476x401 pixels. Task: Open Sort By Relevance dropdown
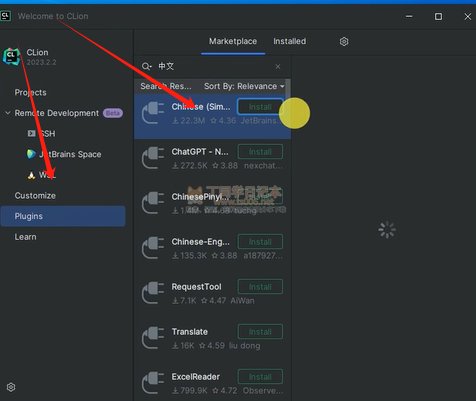click(x=244, y=86)
